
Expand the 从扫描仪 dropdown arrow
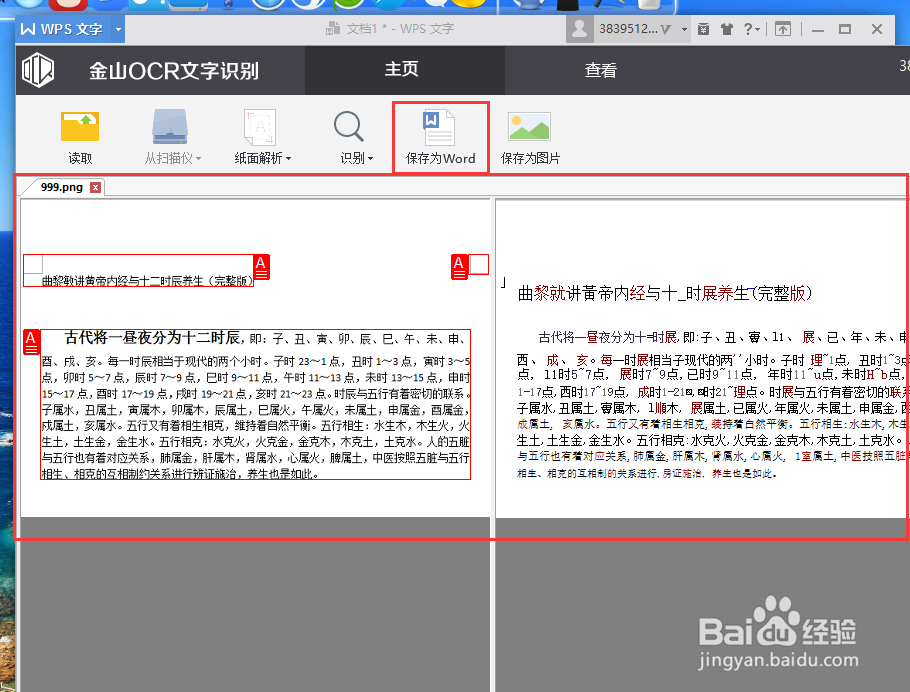(x=196, y=157)
